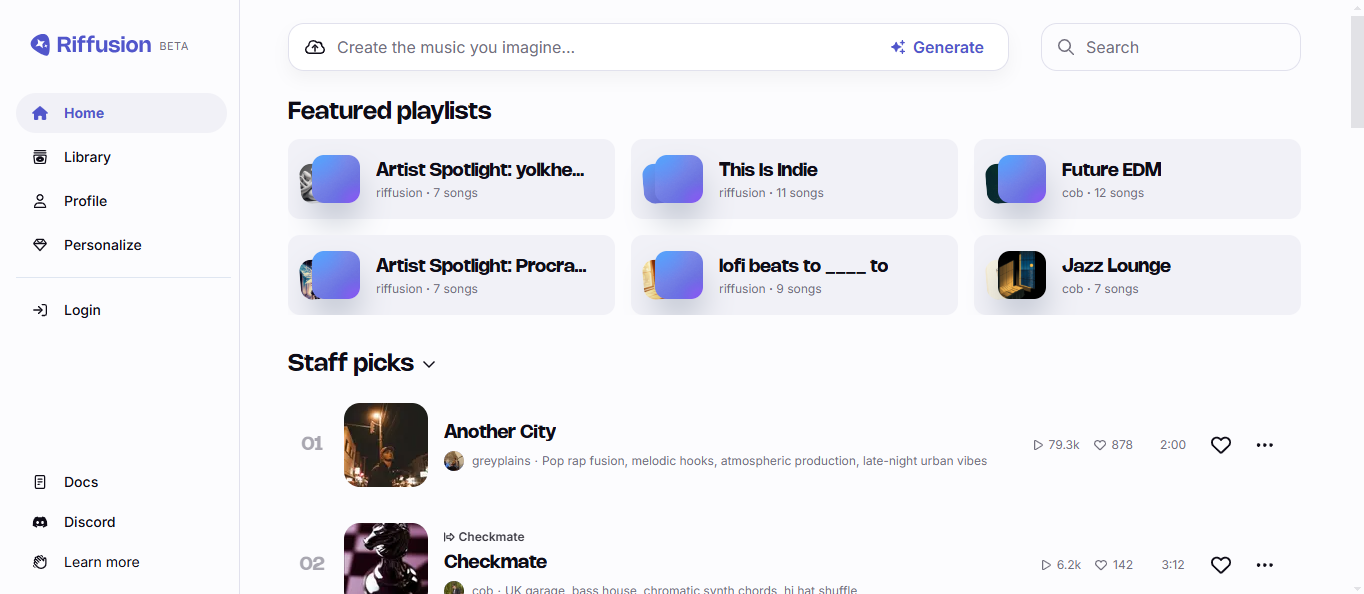Viewport: 1364px width, 594px height.
Task: Click the Library icon in sidebar
Action: 40,157
